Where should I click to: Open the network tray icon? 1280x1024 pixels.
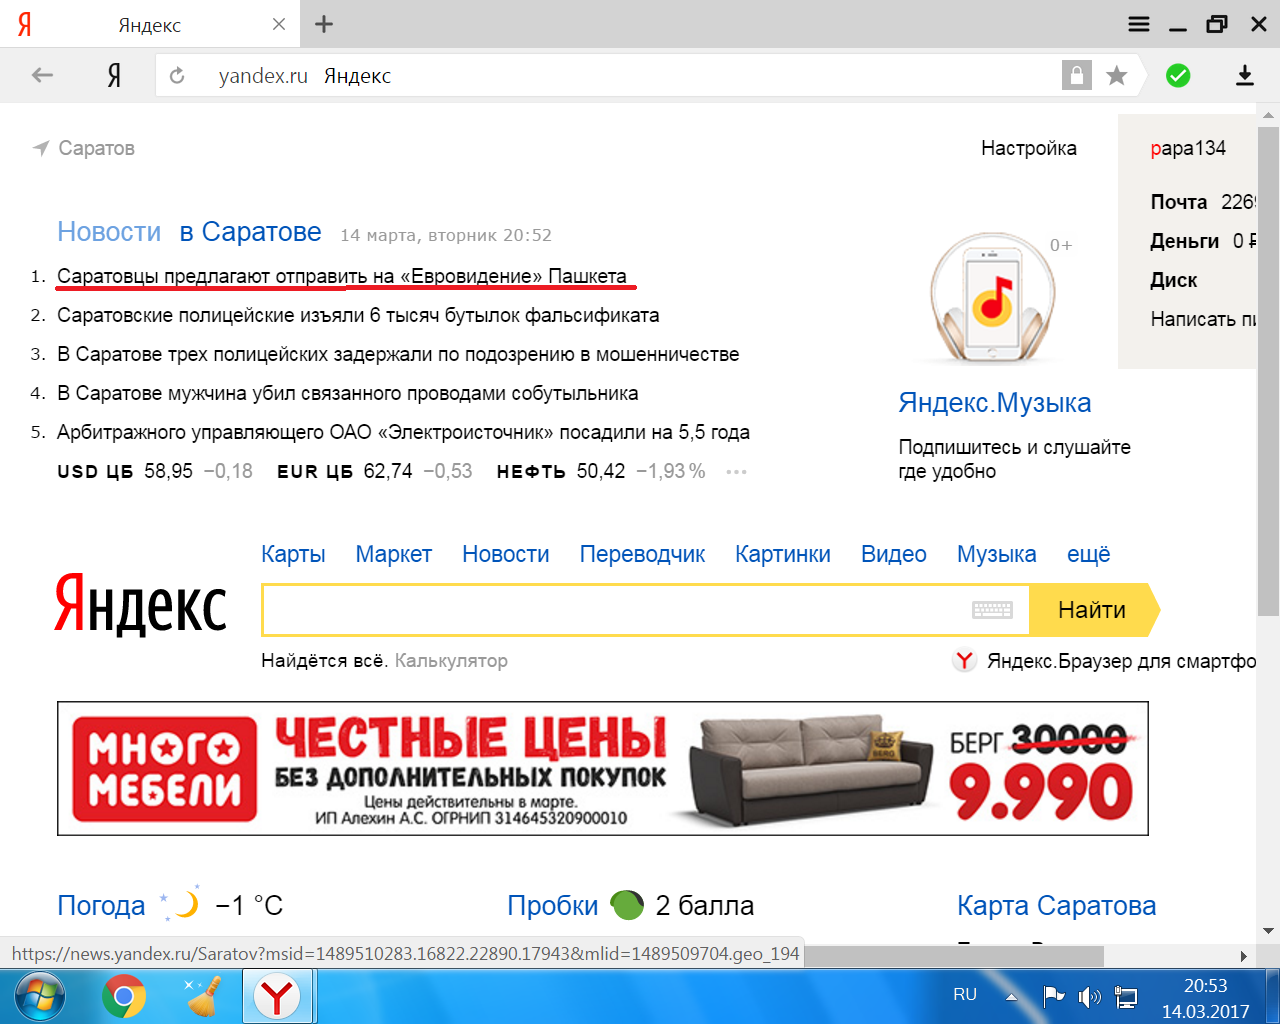1126,996
